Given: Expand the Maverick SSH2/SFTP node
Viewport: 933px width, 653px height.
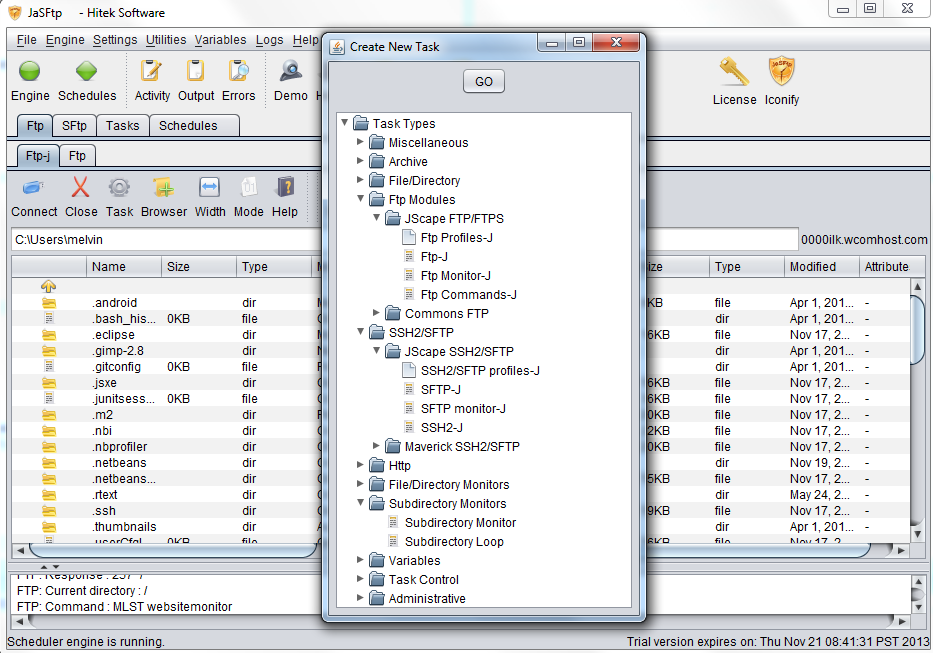Looking at the screenshot, I should tap(376, 445).
